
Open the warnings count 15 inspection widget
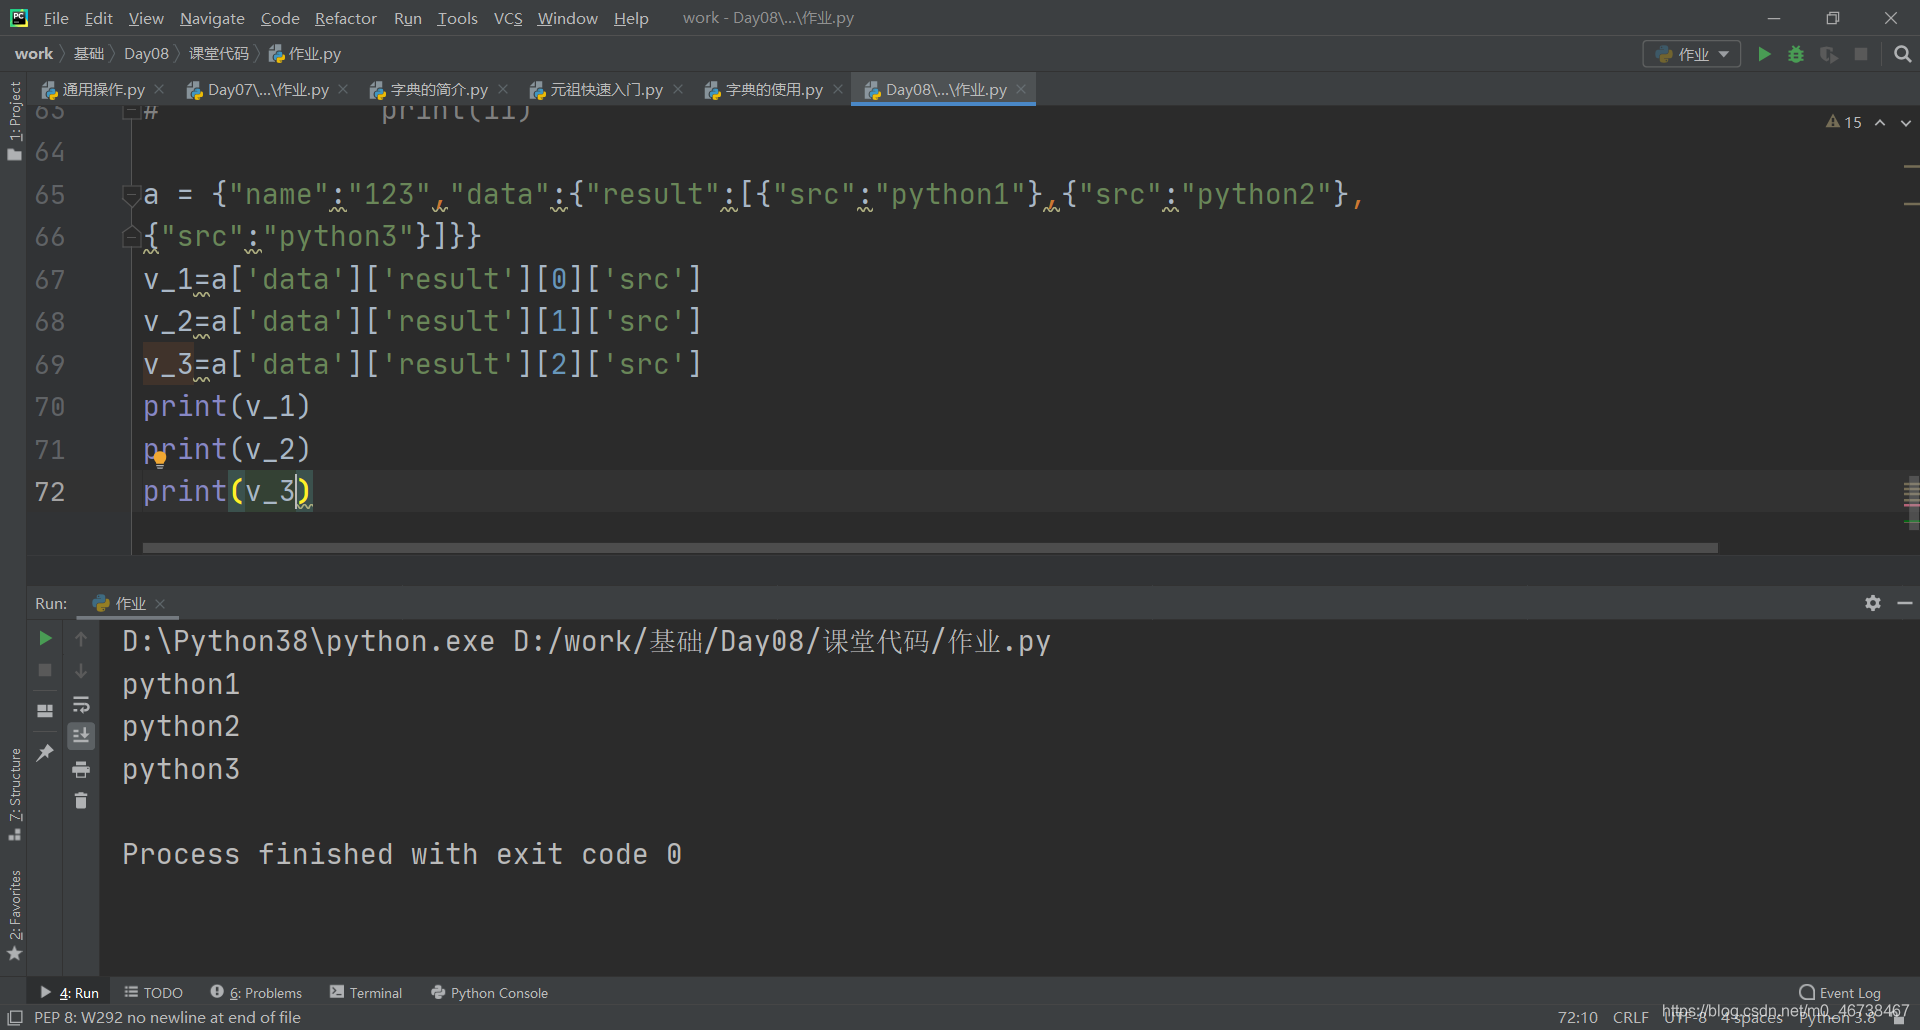(x=1844, y=122)
